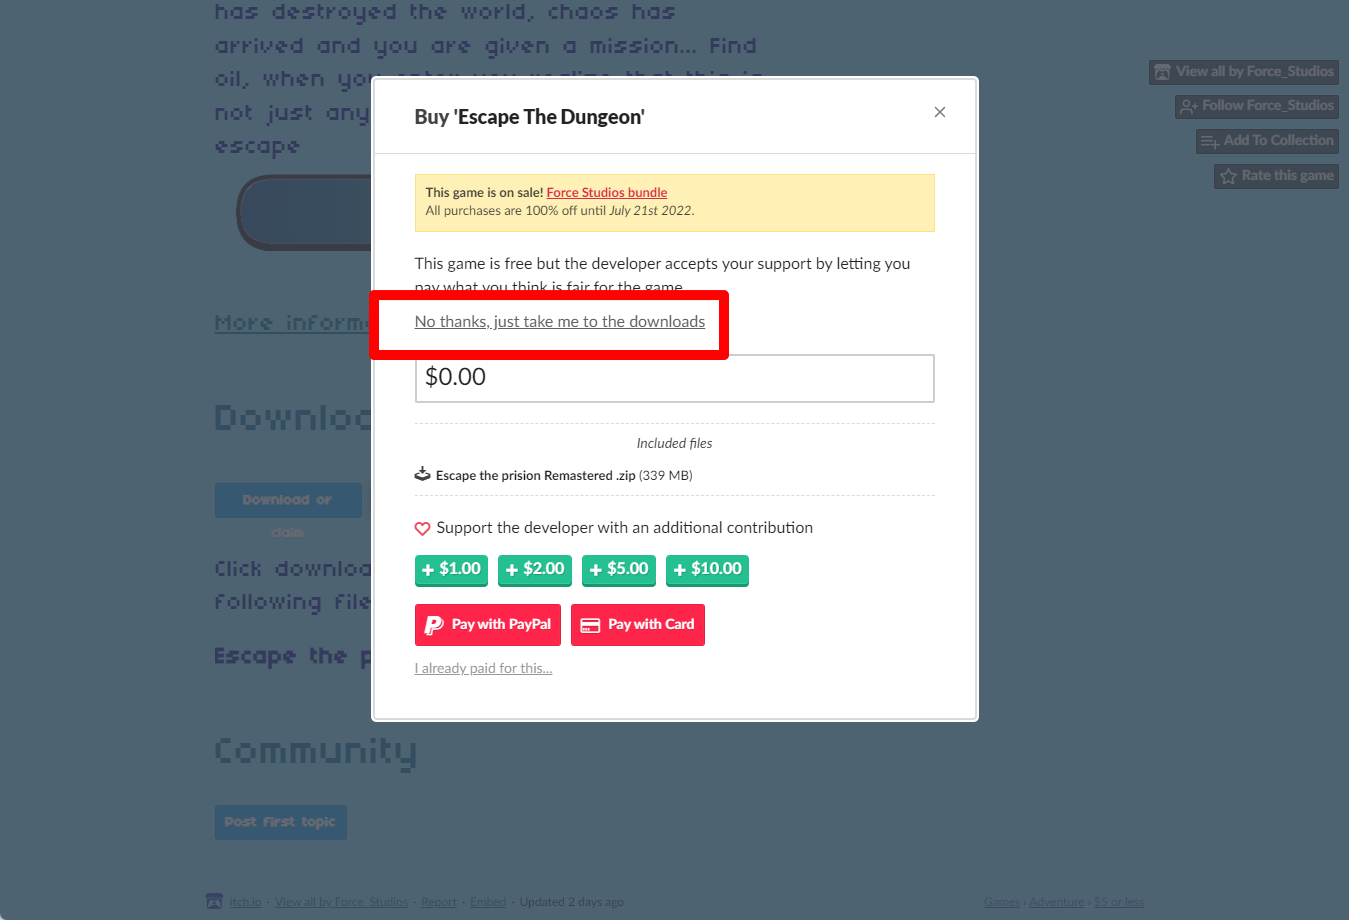Click No thanks, just take me to downloads
1349x920 pixels.
560,321
